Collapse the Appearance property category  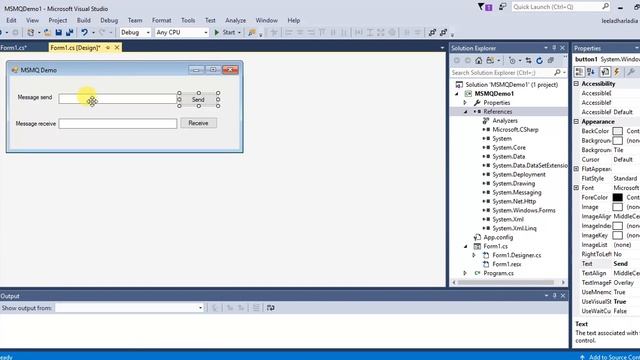(x=576, y=121)
